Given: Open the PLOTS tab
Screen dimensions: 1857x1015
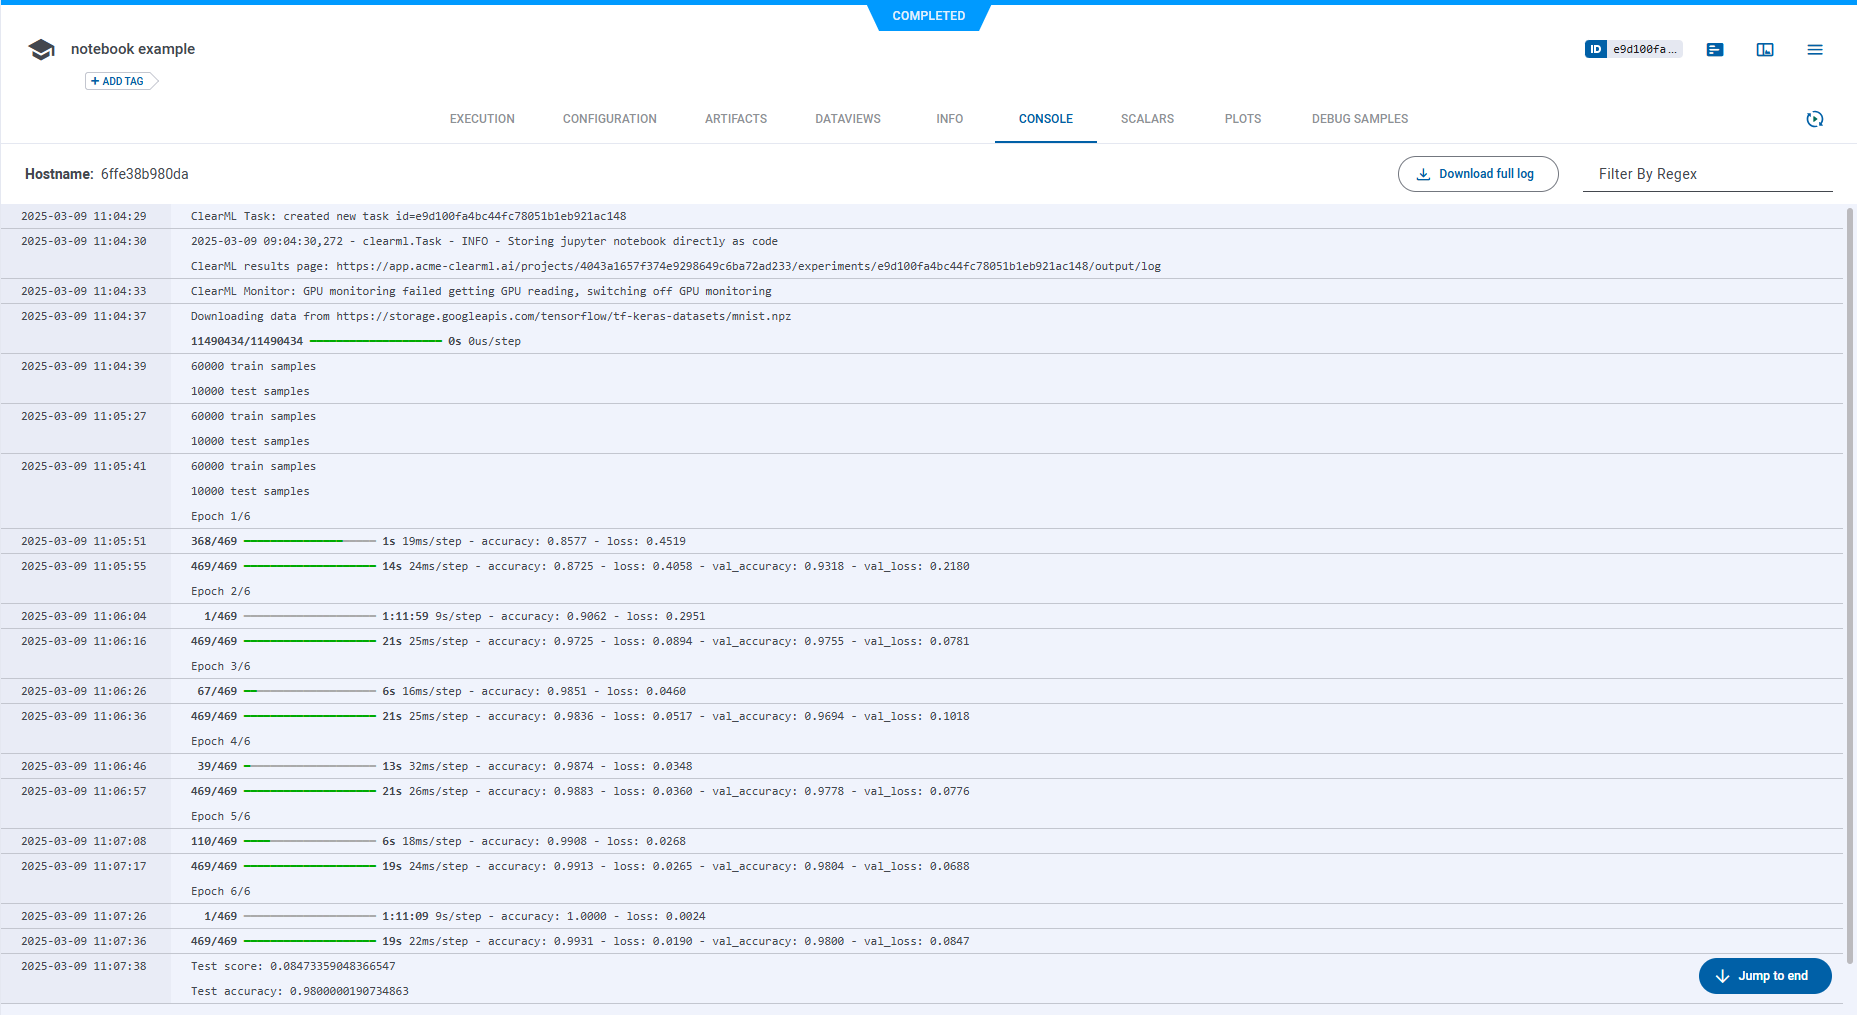Looking at the screenshot, I should (1242, 118).
